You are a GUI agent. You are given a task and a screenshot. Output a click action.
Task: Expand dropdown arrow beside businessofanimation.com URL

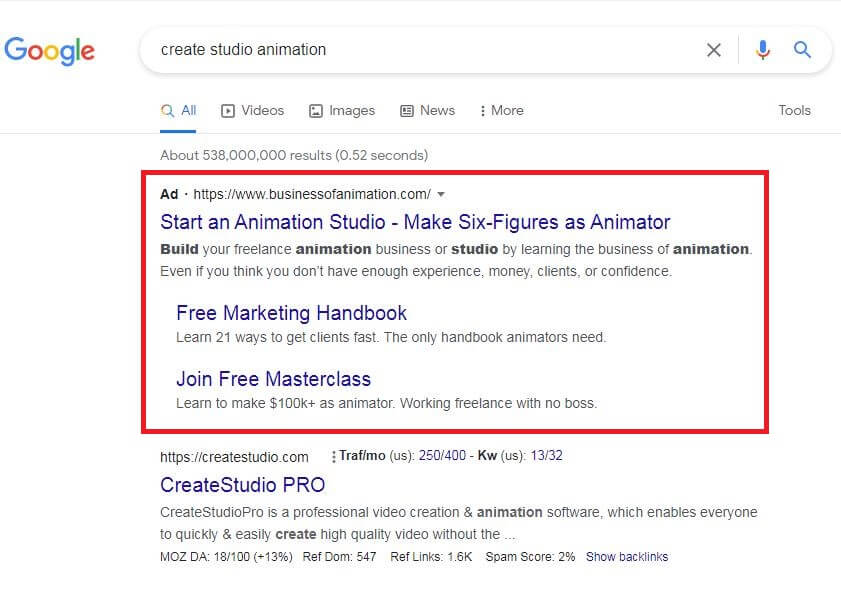tap(441, 194)
